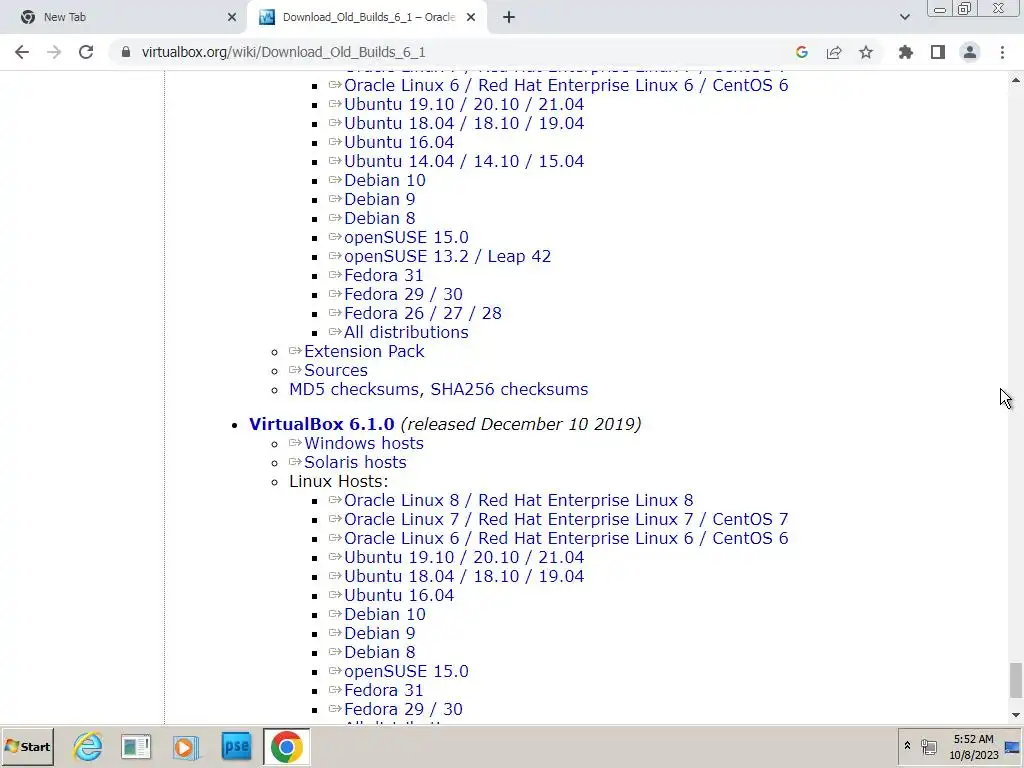
Task: Click the taskbar clock showing 5:52 AM
Action: pos(974,747)
